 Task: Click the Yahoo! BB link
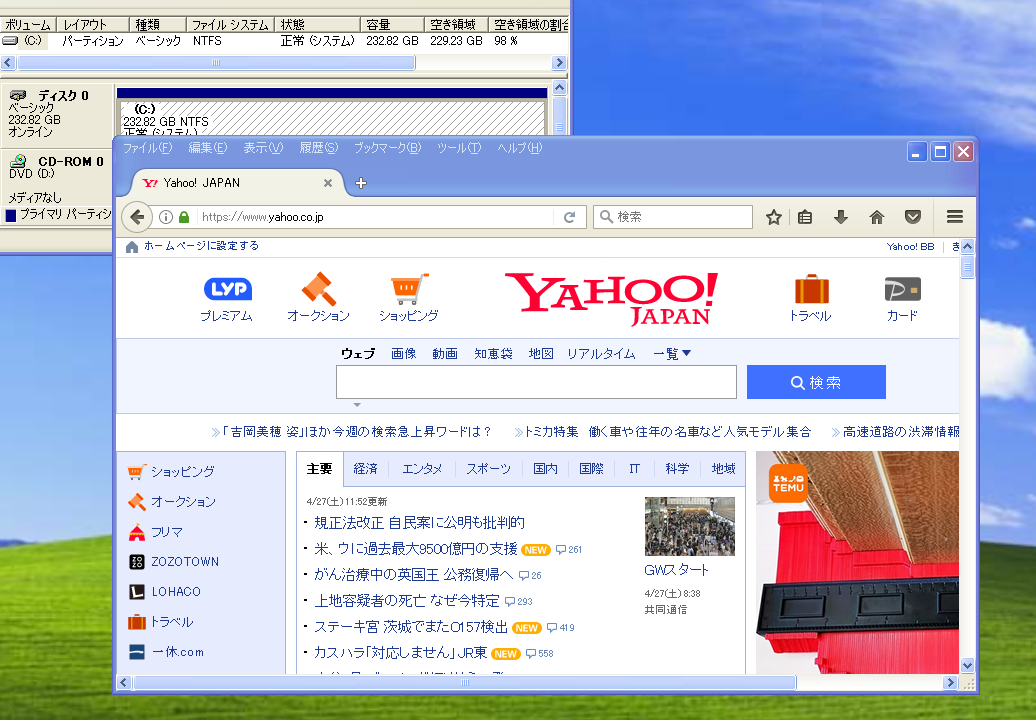coord(910,246)
